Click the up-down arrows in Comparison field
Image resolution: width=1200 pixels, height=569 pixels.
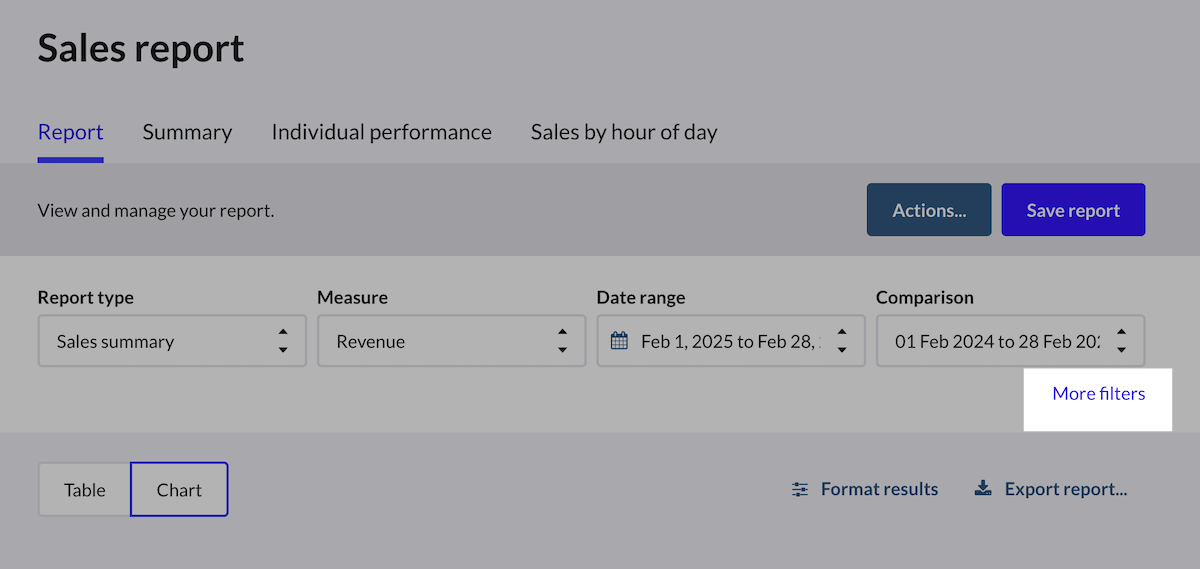tap(1121, 341)
